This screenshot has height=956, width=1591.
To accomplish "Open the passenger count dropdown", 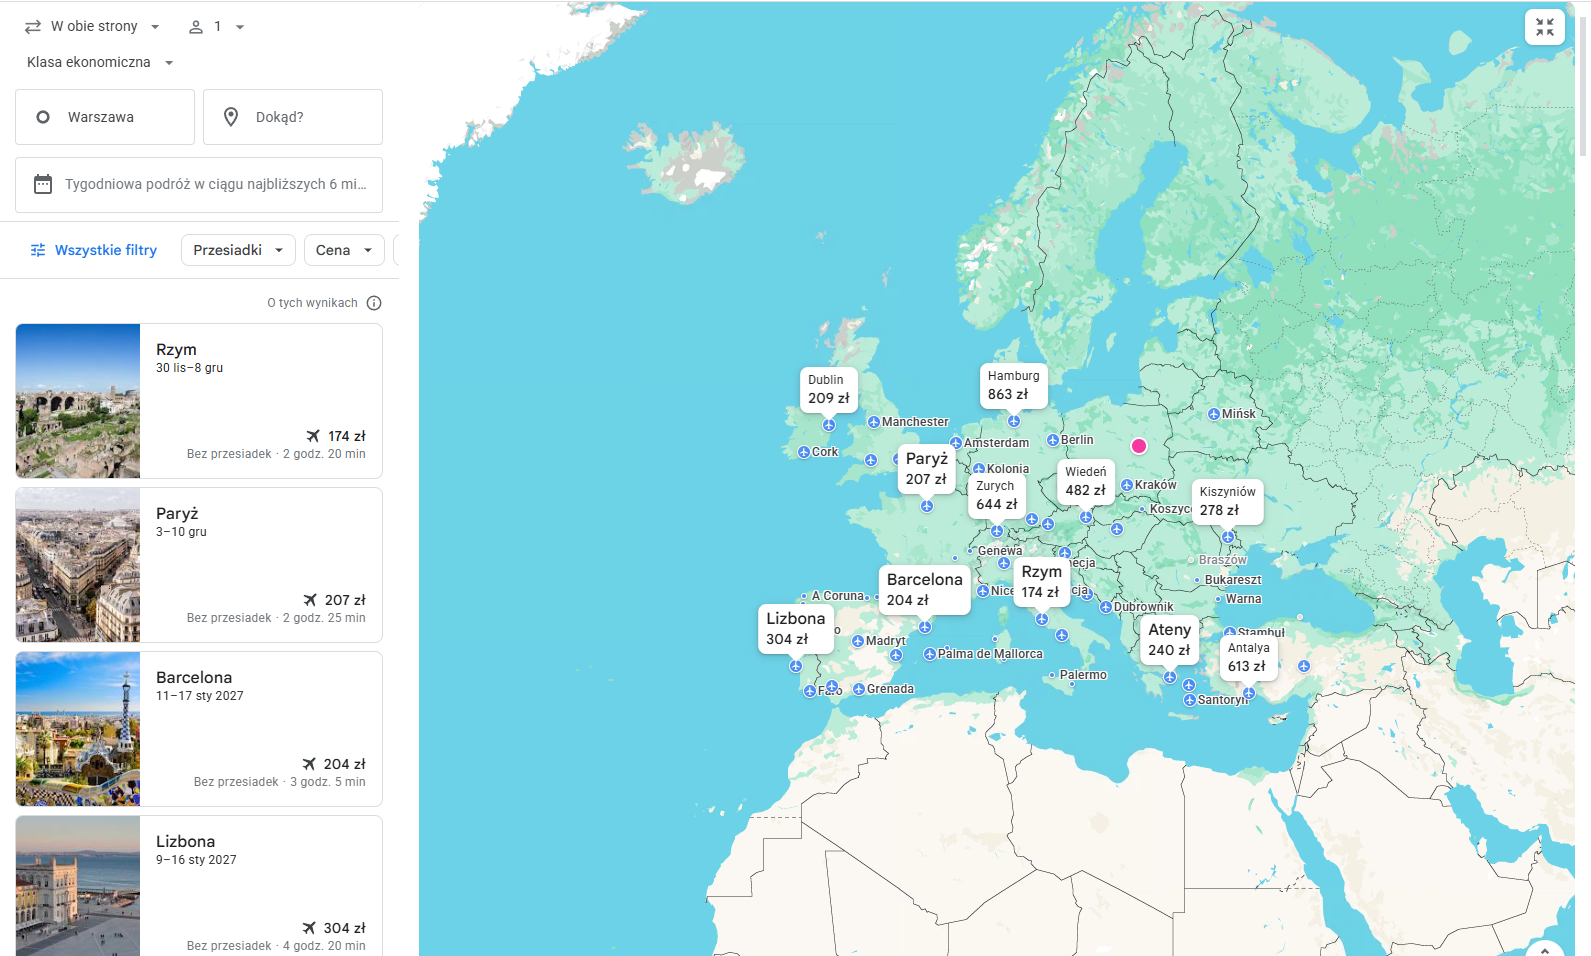I will coord(216,27).
